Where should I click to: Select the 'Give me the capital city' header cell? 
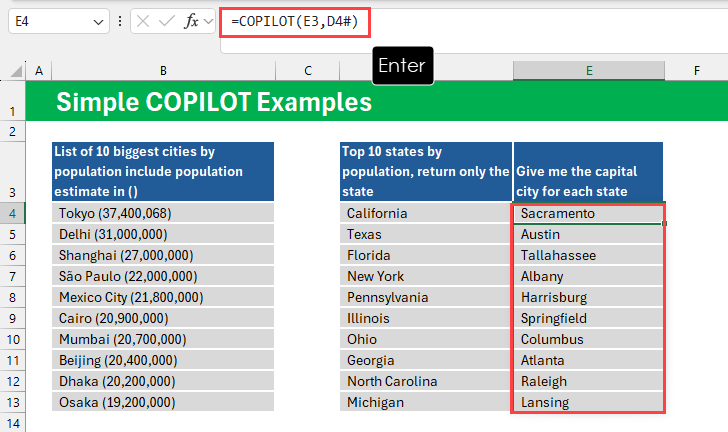588,171
